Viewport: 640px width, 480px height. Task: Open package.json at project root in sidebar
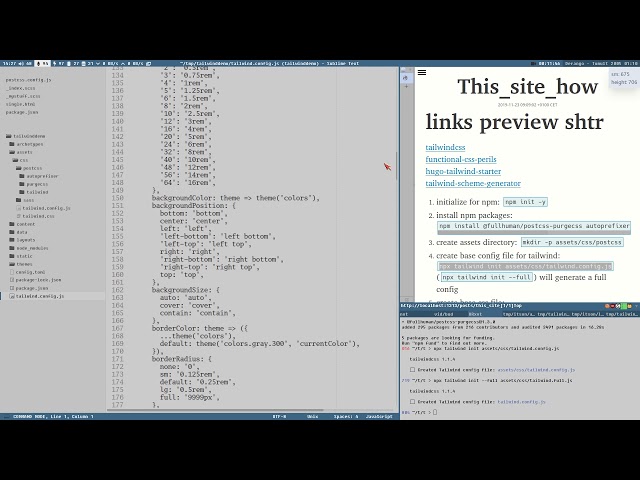point(29,288)
